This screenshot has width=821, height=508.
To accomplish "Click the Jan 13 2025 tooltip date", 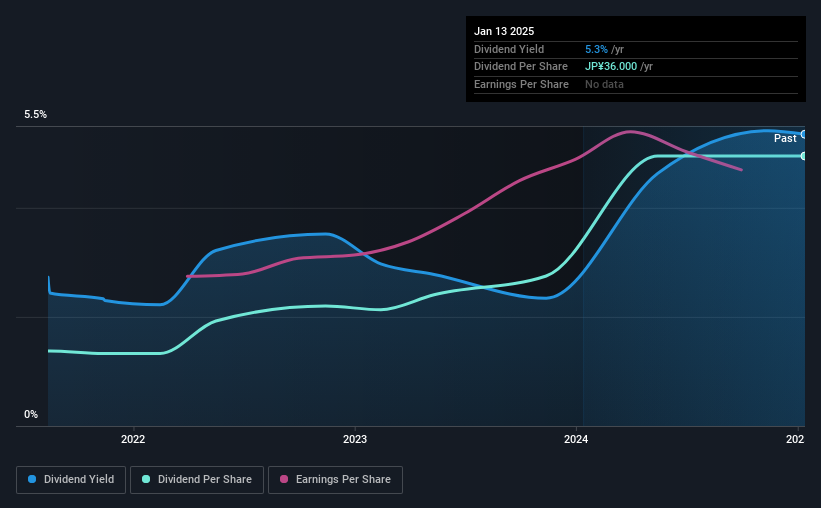I will tap(504, 31).
